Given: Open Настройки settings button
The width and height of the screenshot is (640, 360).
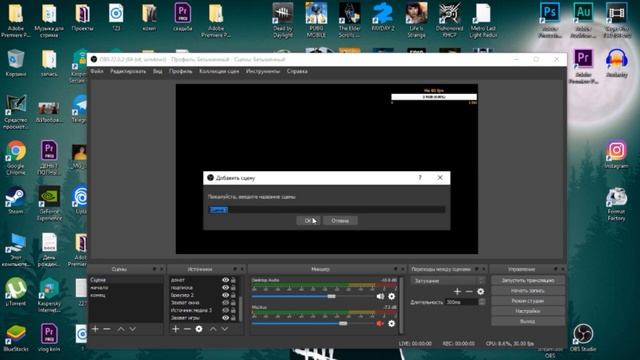Looking at the screenshot, I should coord(528,311).
